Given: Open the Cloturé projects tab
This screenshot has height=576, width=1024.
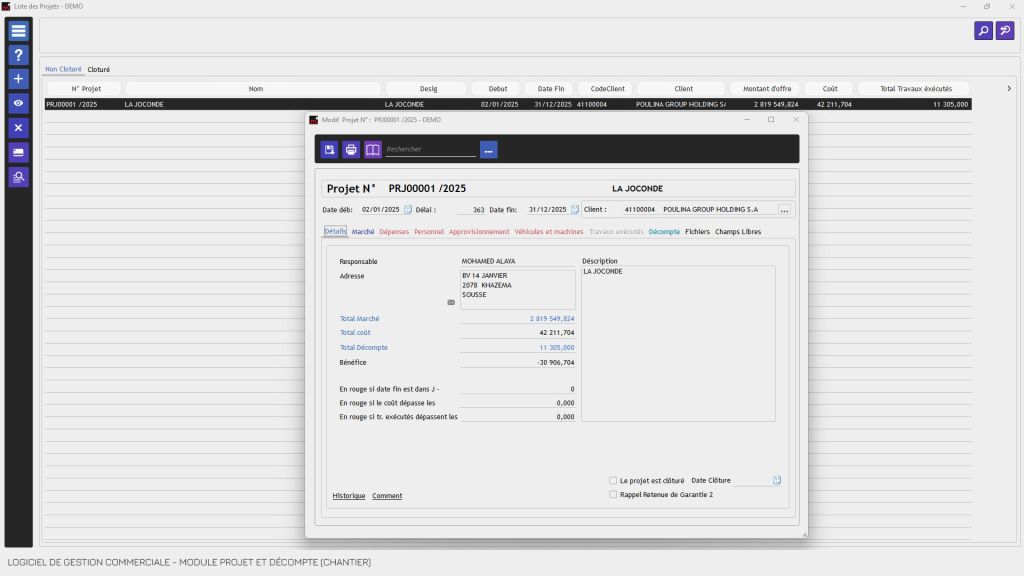Looking at the screenshot, I should point(99,70).
